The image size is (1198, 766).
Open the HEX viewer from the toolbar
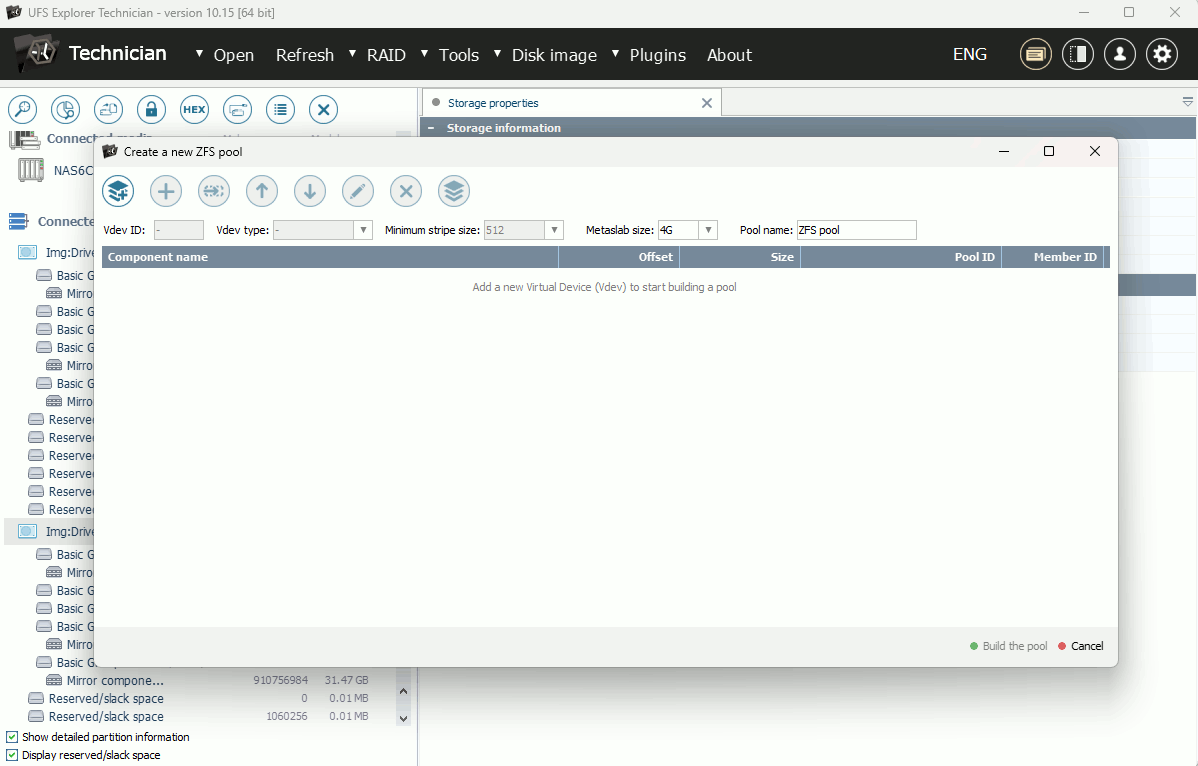194,109
